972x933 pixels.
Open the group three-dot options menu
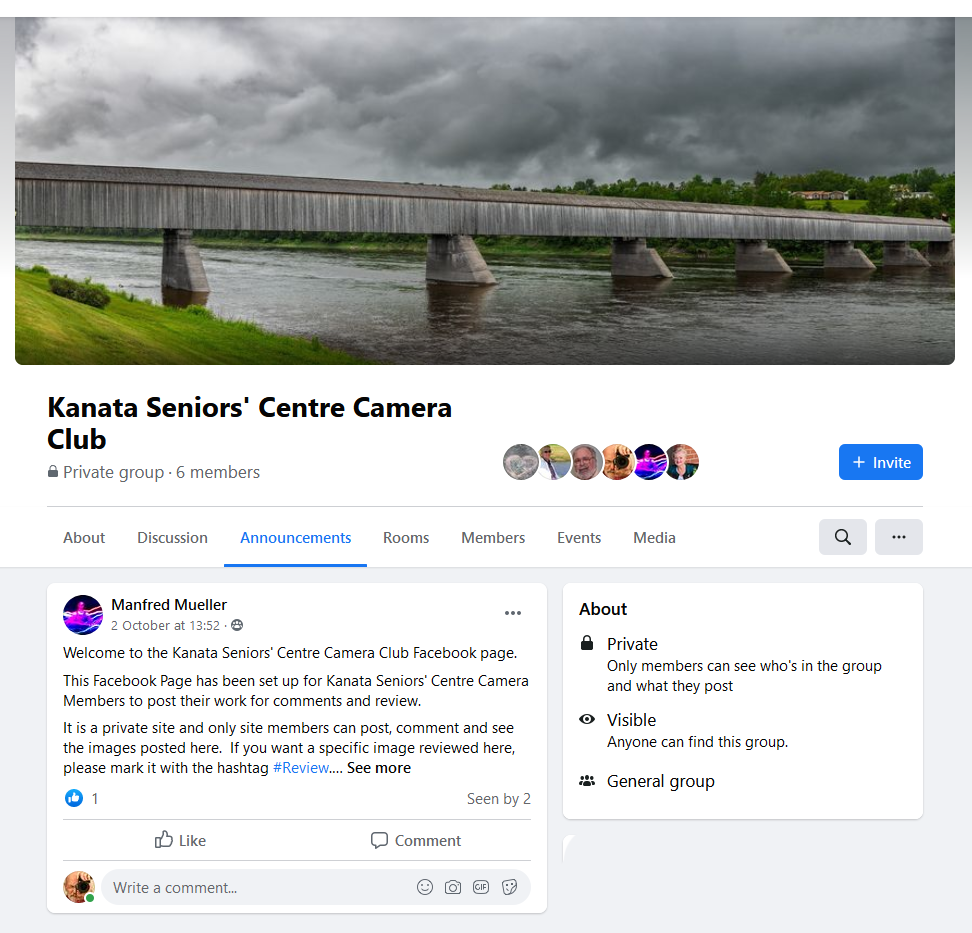pyautogui.click(x=898, y=537)
